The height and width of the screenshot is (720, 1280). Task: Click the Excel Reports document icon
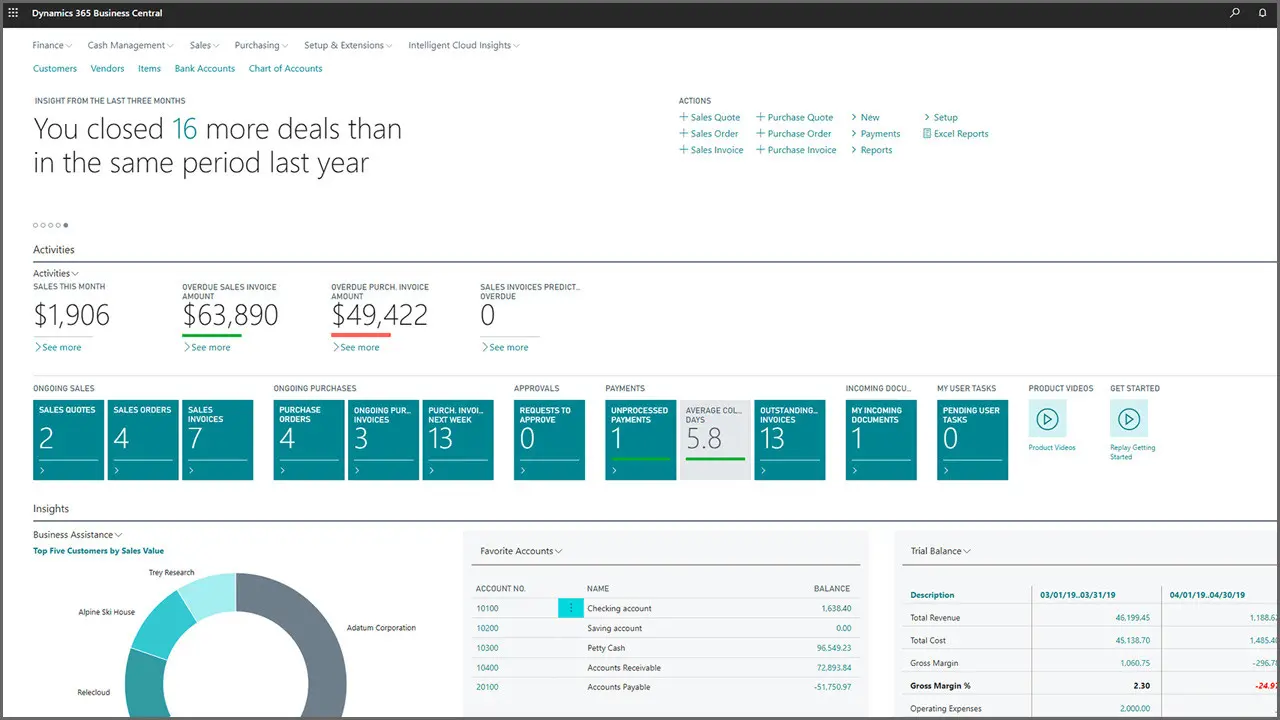pos(927,133)
